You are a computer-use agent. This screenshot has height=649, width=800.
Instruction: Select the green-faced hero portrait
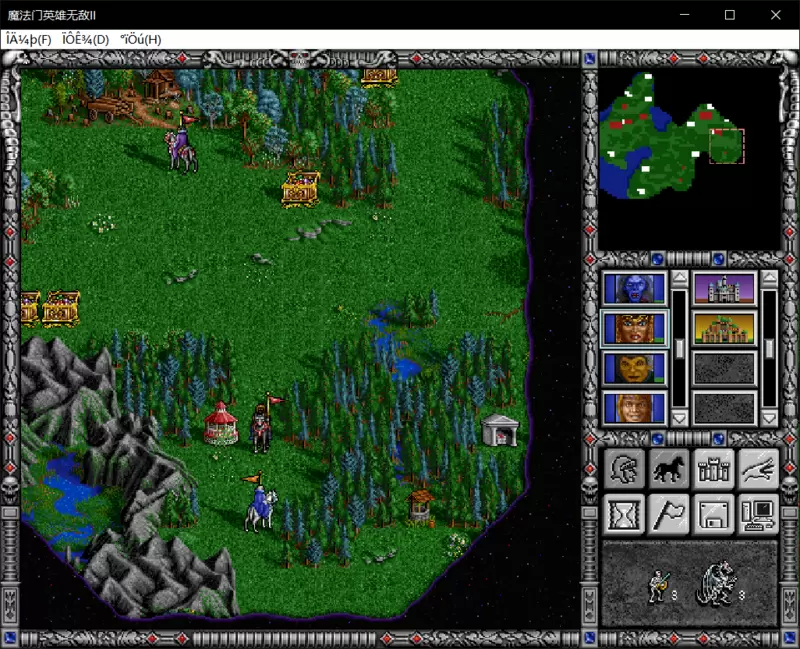click(x=635, y=368)
